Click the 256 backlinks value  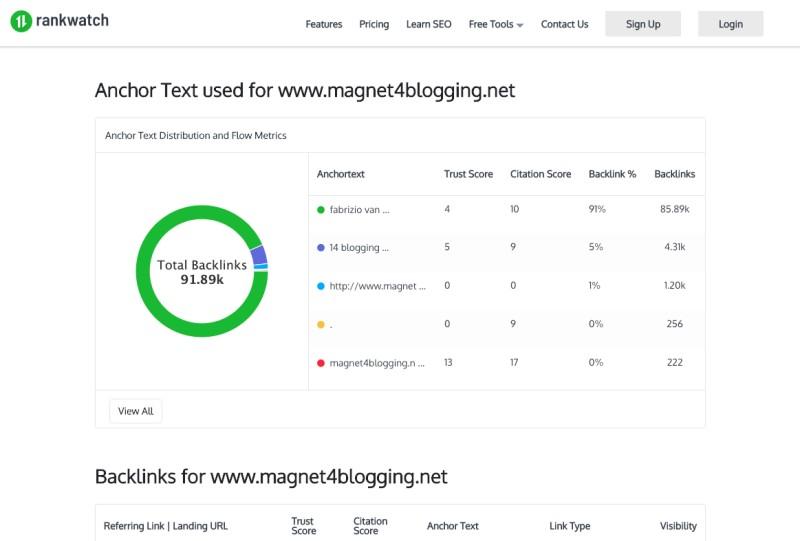click(674, 324)
